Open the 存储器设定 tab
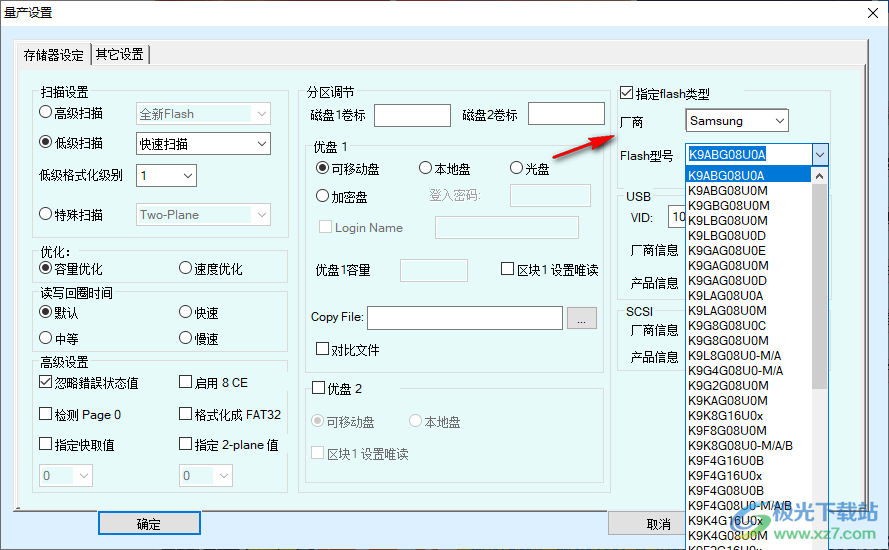The image size is (889, 550). [x=53, y=55]
